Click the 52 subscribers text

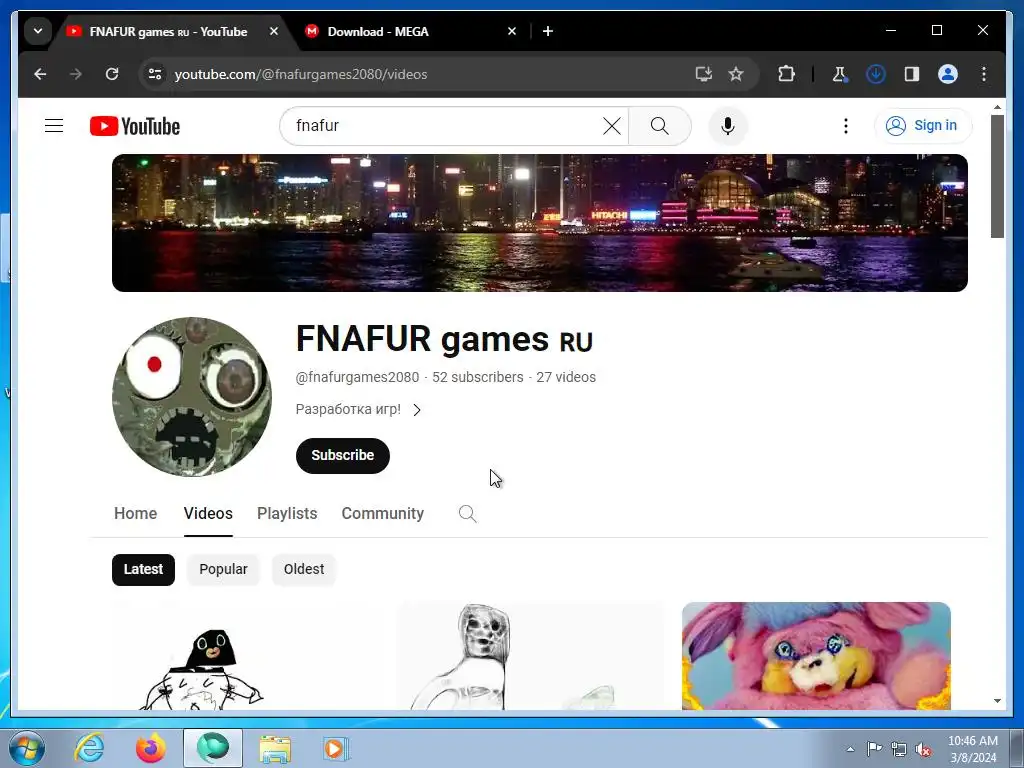pyautogui.click(x=477, y=377)
